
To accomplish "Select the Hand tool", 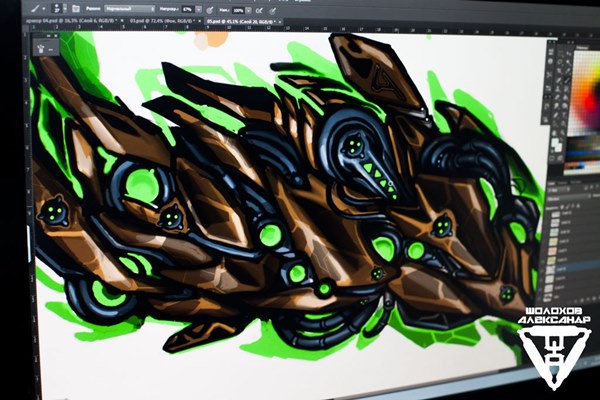I will click(554, 133).
